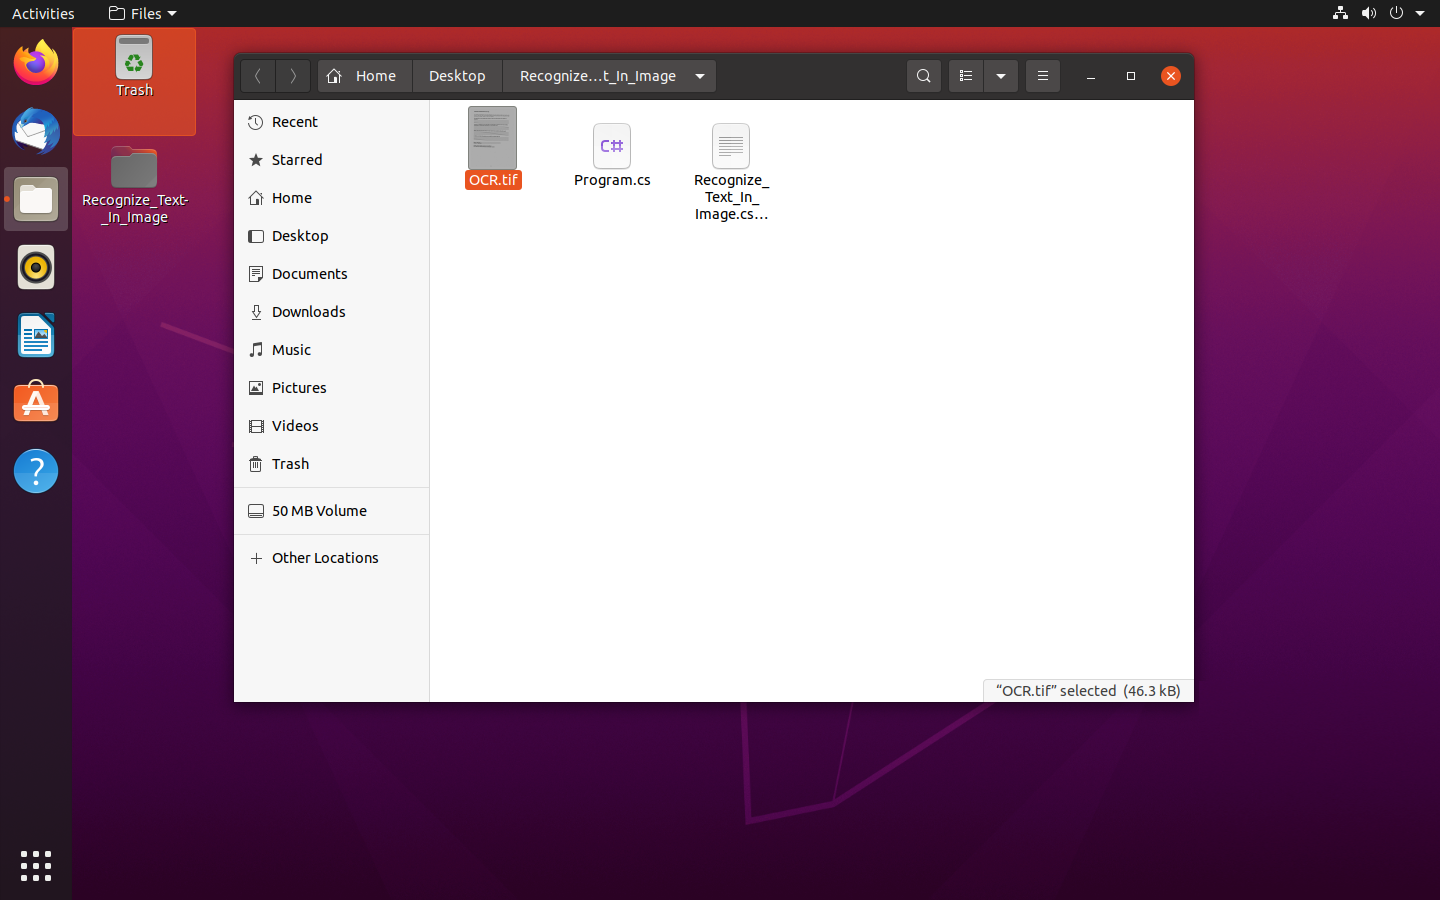The image size is (1440, 900).
Task: Show Applications grid in the dock
Action: coord(36,866)
